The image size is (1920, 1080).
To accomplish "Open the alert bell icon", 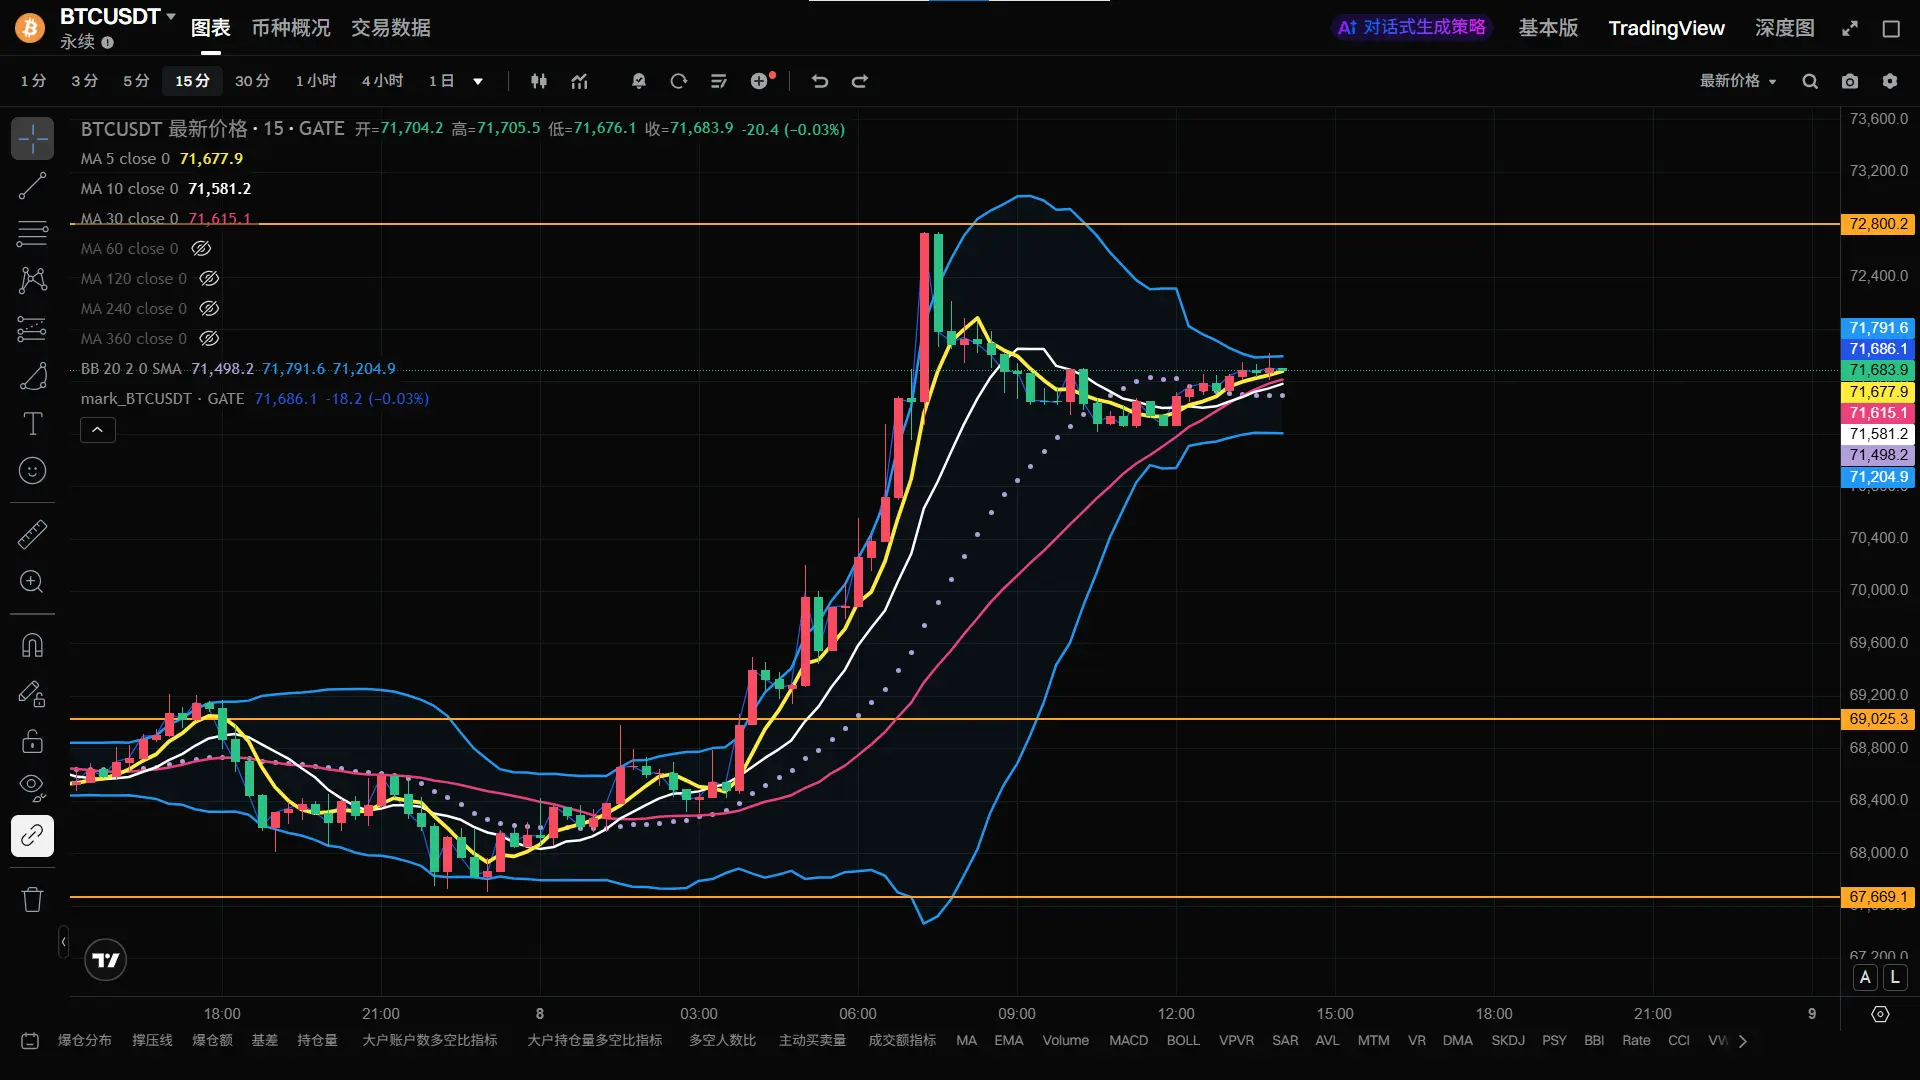I will [x=639, y=81].
